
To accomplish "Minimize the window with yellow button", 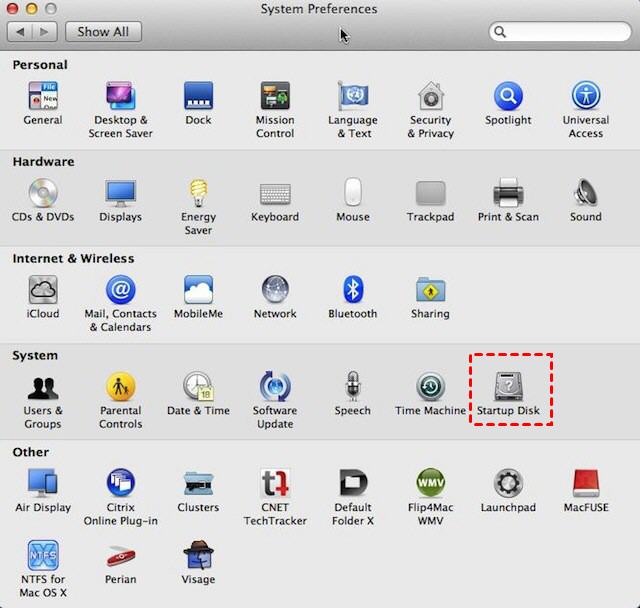I will 32,8.
